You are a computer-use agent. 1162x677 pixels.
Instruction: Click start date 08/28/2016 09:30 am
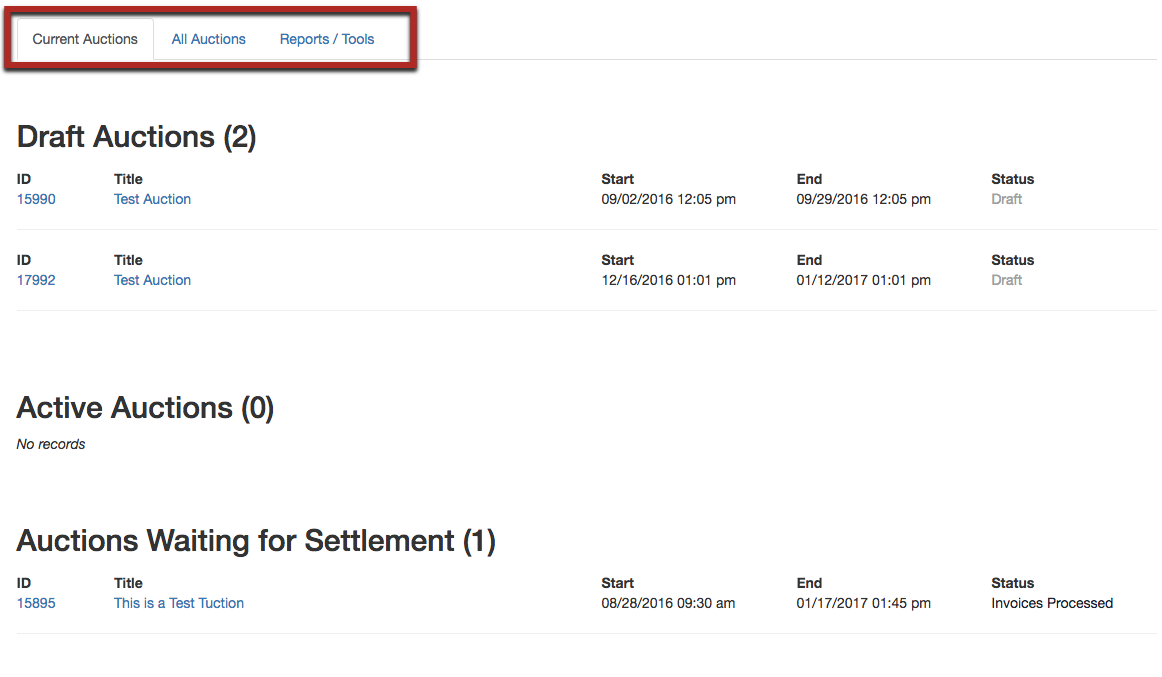point(668,603)
